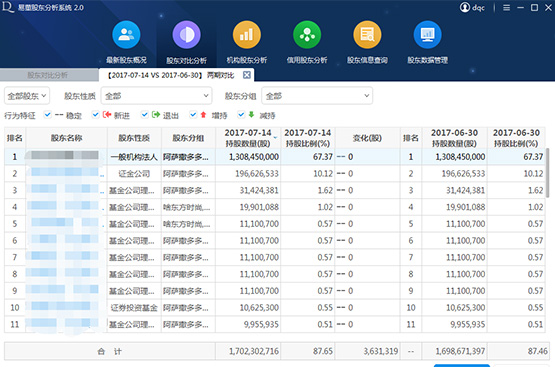555x367 pixels.
Task: Click total change 3,631,319 in summary row
Action: 381,351
